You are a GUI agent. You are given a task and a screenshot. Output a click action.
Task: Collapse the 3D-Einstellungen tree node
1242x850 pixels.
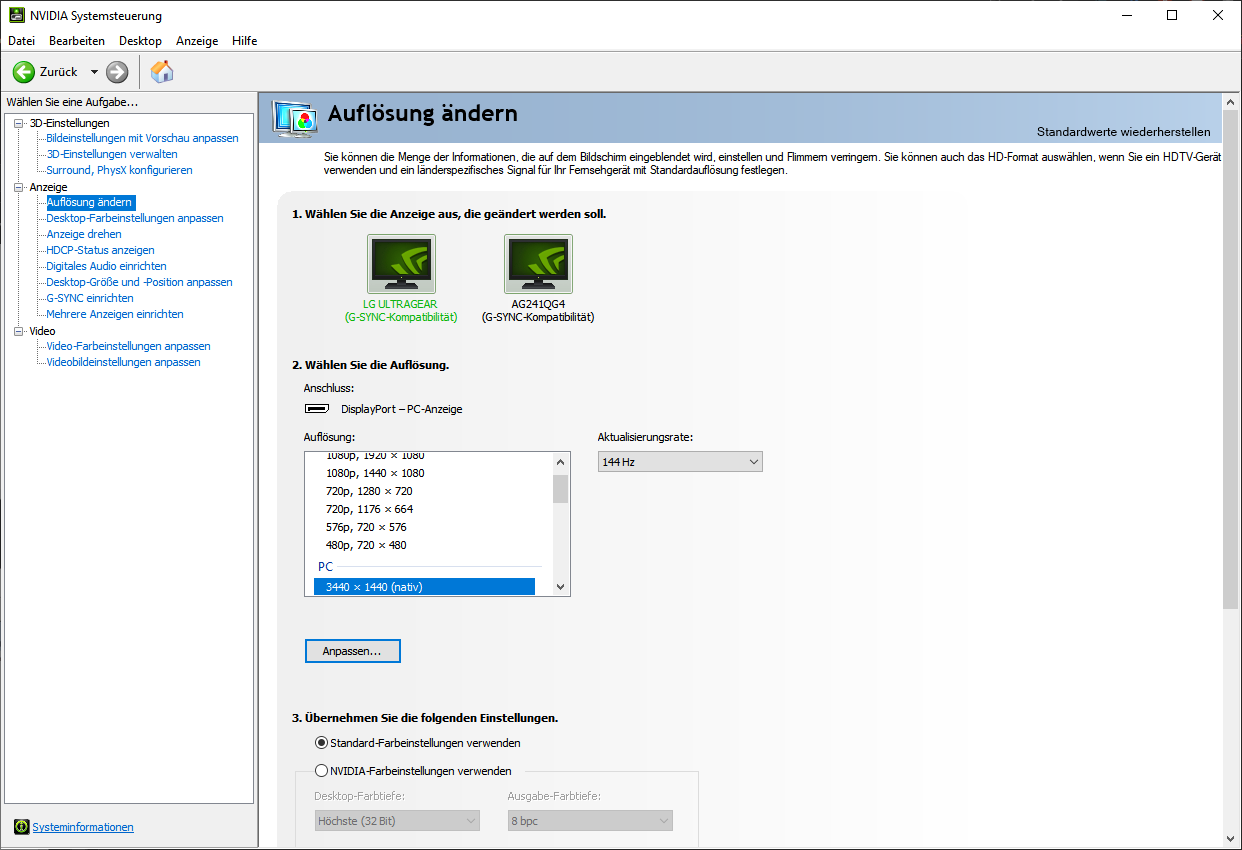tap(18, 123)
